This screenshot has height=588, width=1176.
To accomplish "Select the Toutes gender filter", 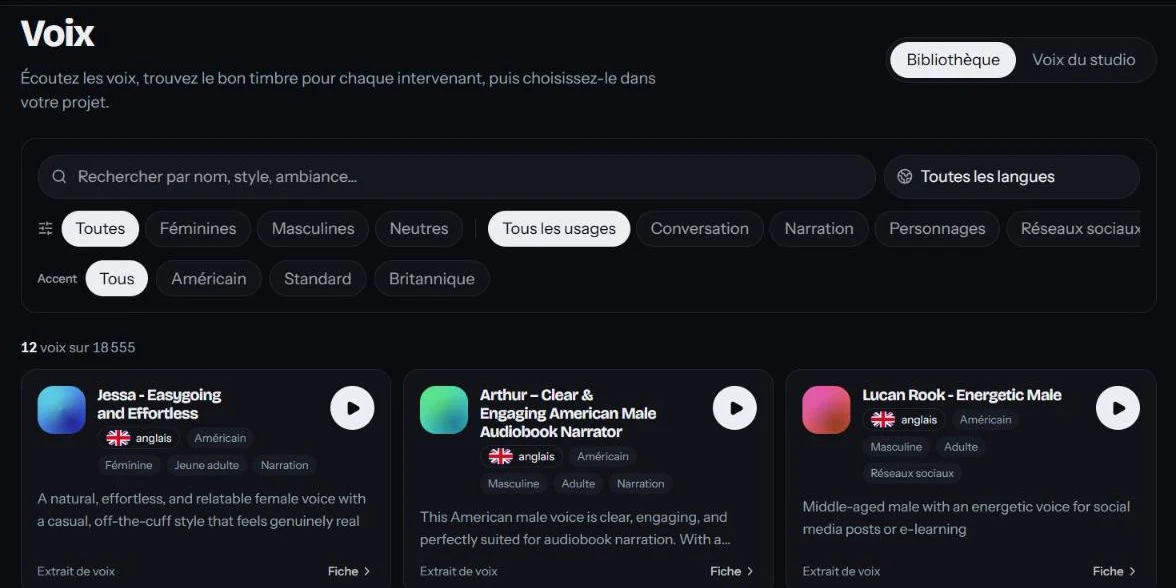I will coord(100,229).
